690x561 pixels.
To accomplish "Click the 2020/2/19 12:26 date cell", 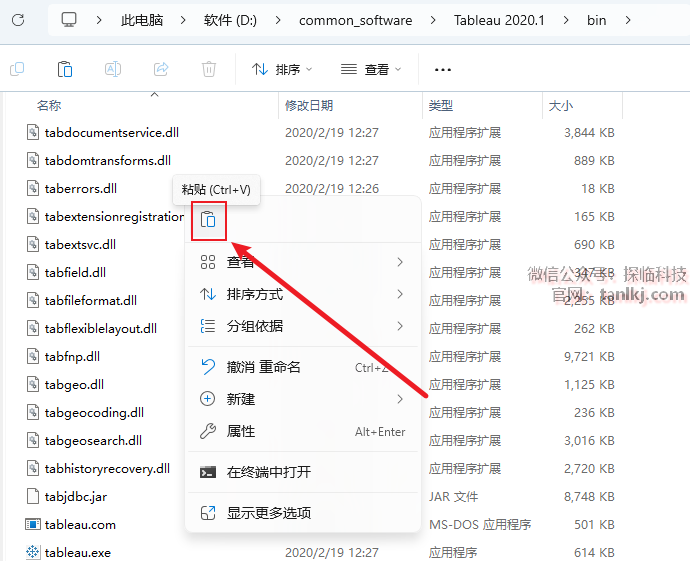I will (332, 188).
